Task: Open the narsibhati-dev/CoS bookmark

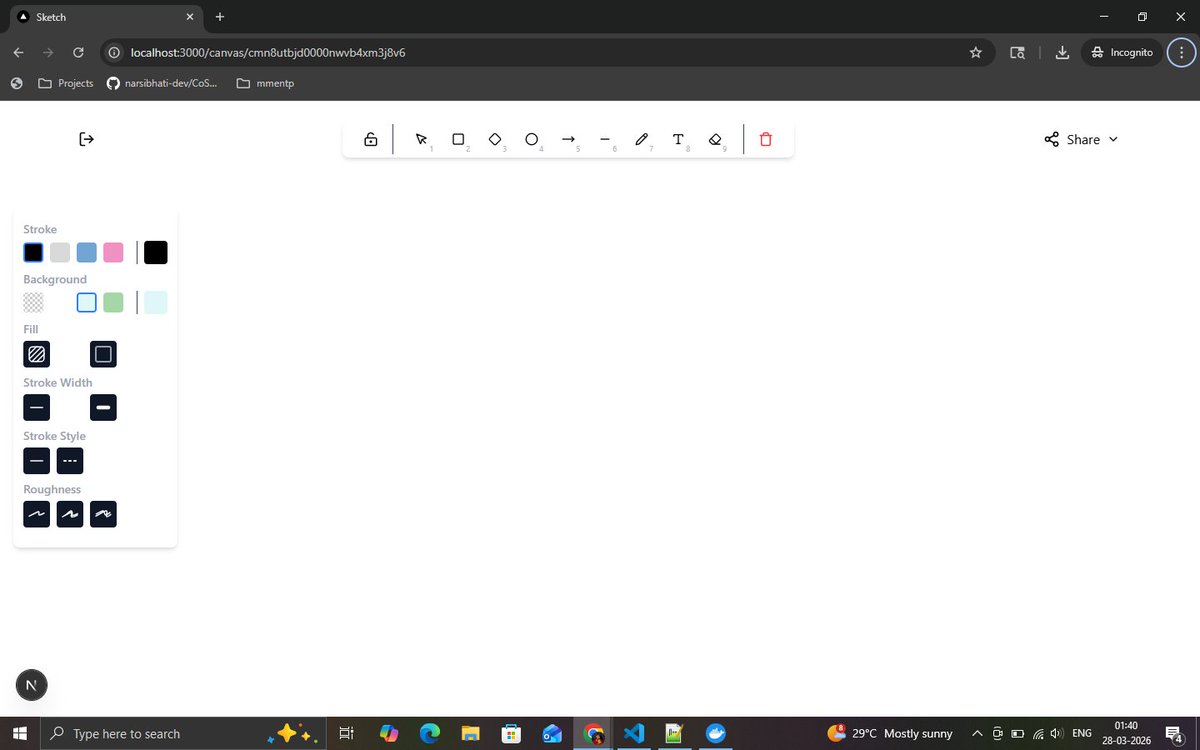Action: [x=162, y=83]
